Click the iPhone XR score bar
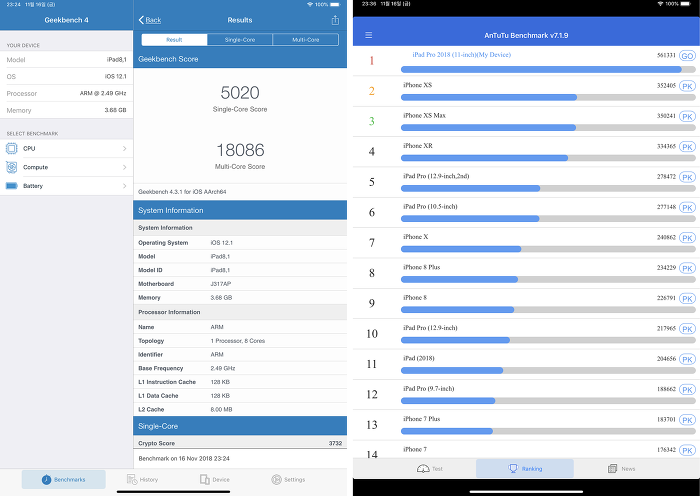 [548, 158]
